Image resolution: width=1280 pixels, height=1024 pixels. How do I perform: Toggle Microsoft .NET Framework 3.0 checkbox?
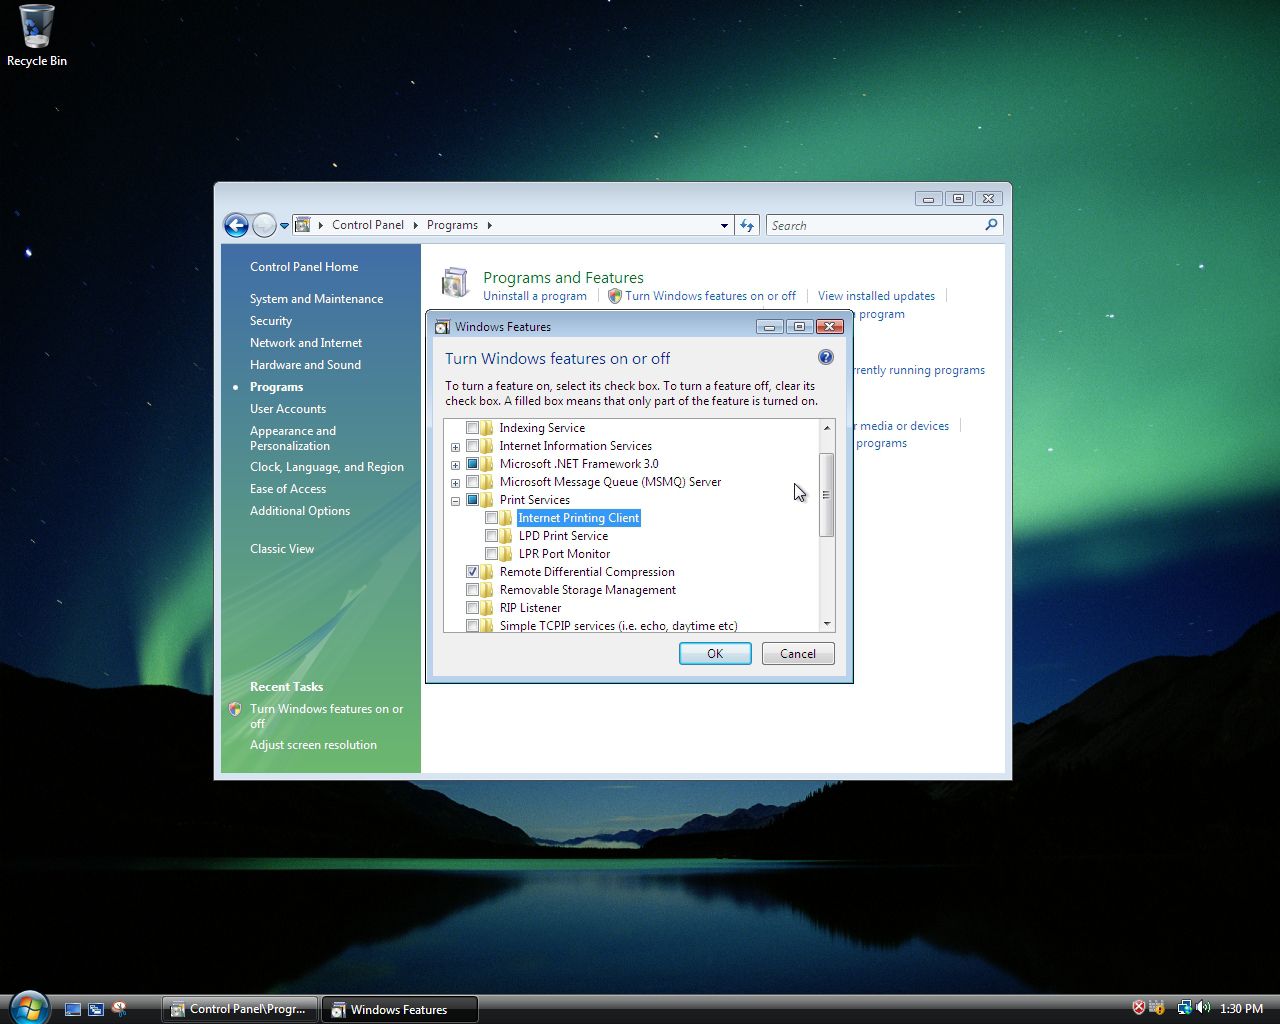tap(473, 464)
